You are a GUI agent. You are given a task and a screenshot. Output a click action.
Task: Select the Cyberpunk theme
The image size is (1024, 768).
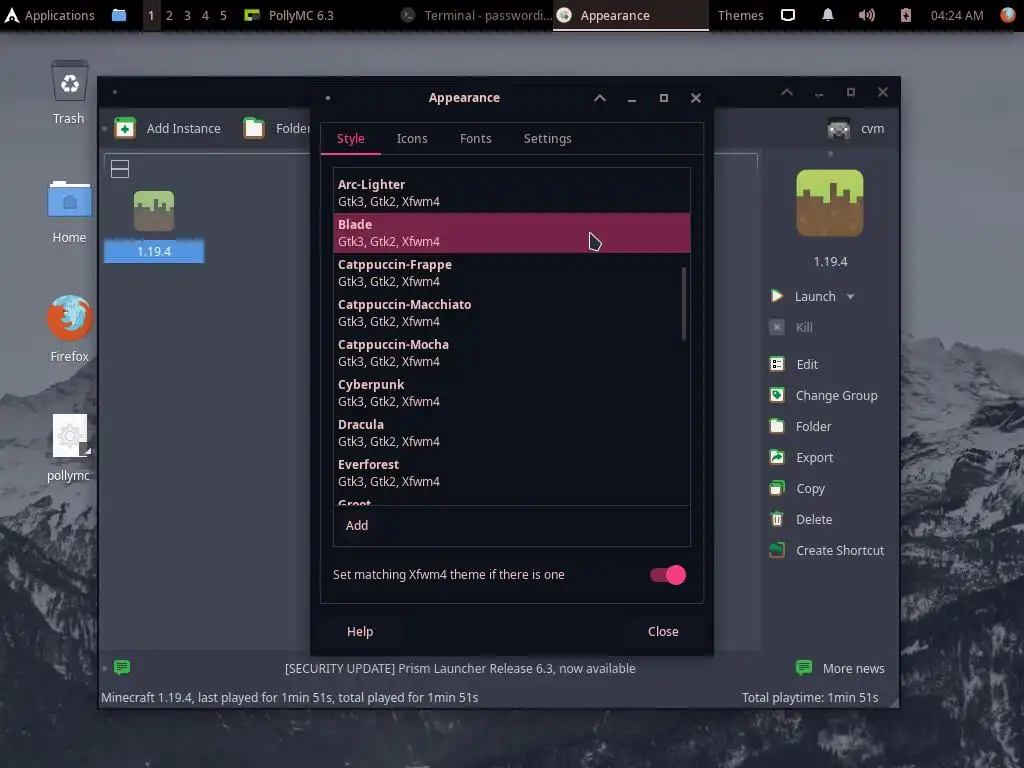(511, 392)
